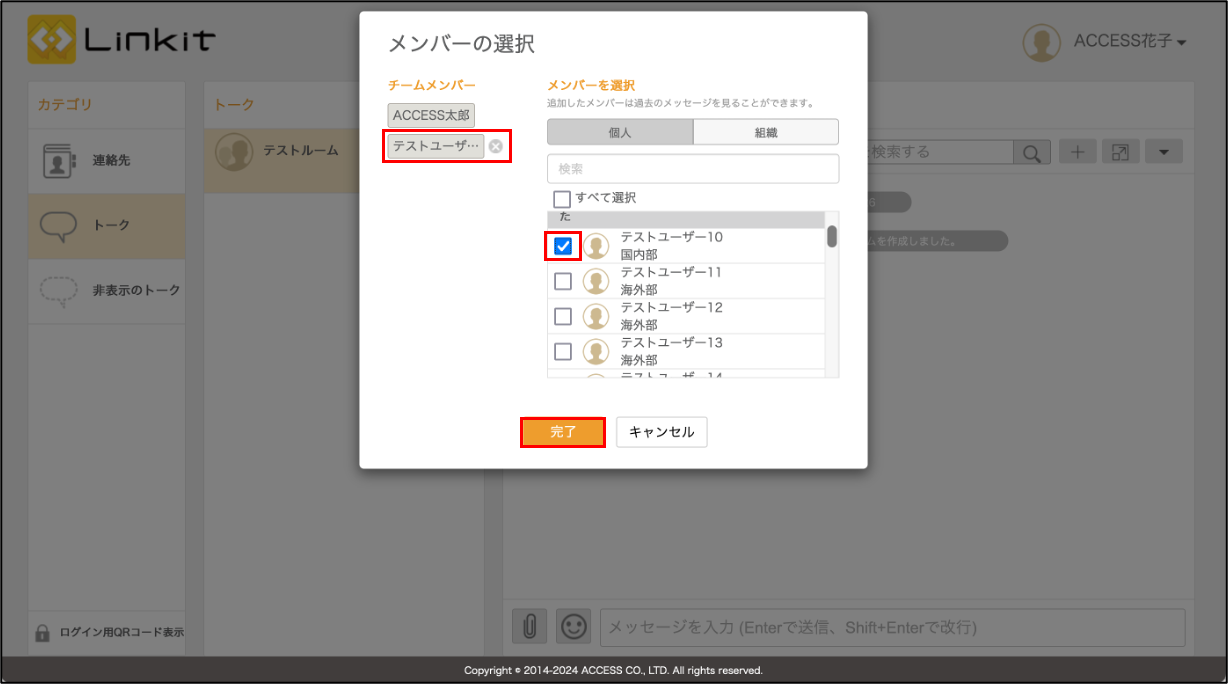This screenshot has height=684, width=1228.
Task: Tick the すべて選択 checkbox
Action: (x=562, y=198)
